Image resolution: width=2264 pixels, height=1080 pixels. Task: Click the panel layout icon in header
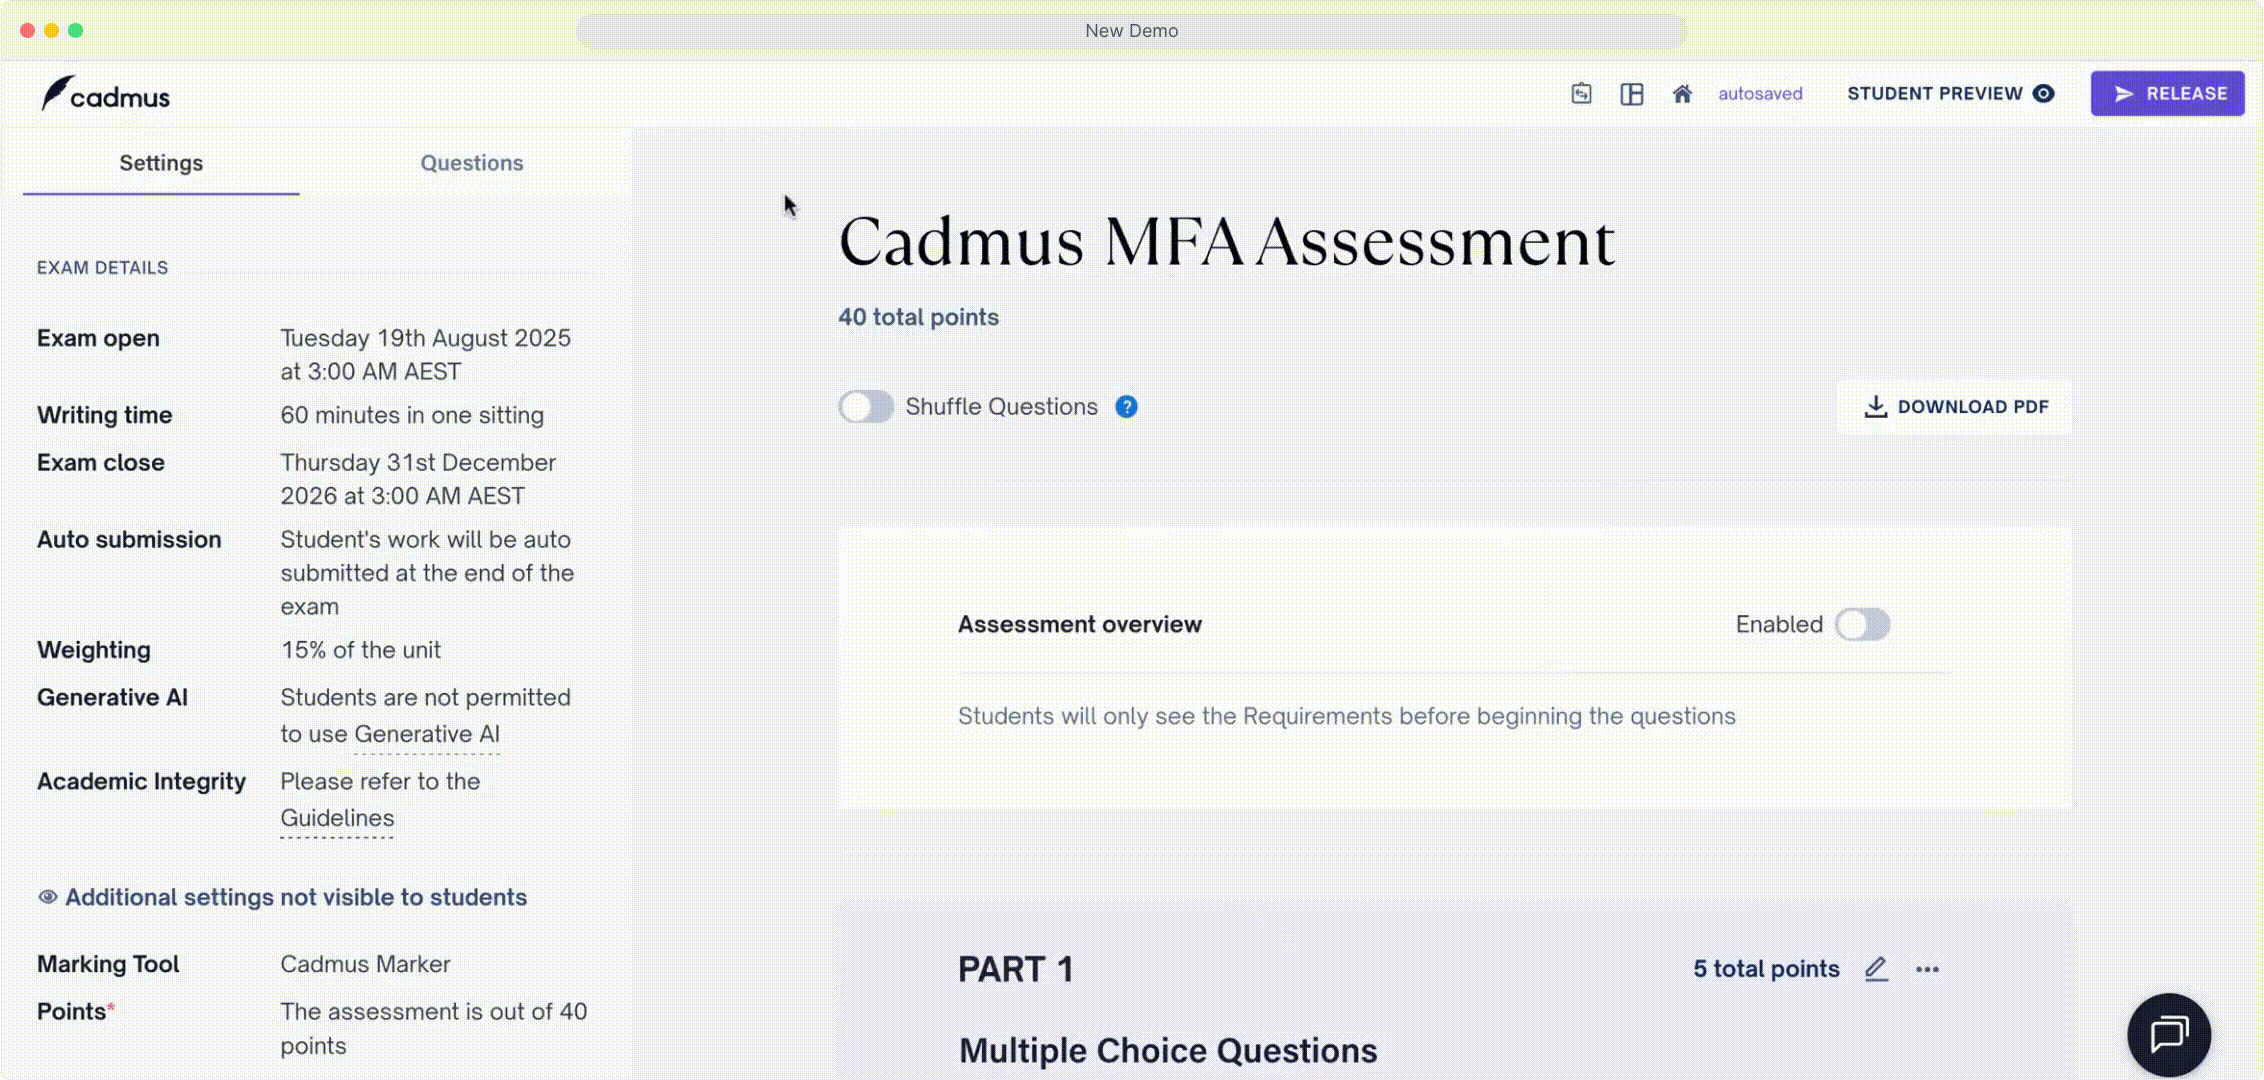click(1632, 94)
